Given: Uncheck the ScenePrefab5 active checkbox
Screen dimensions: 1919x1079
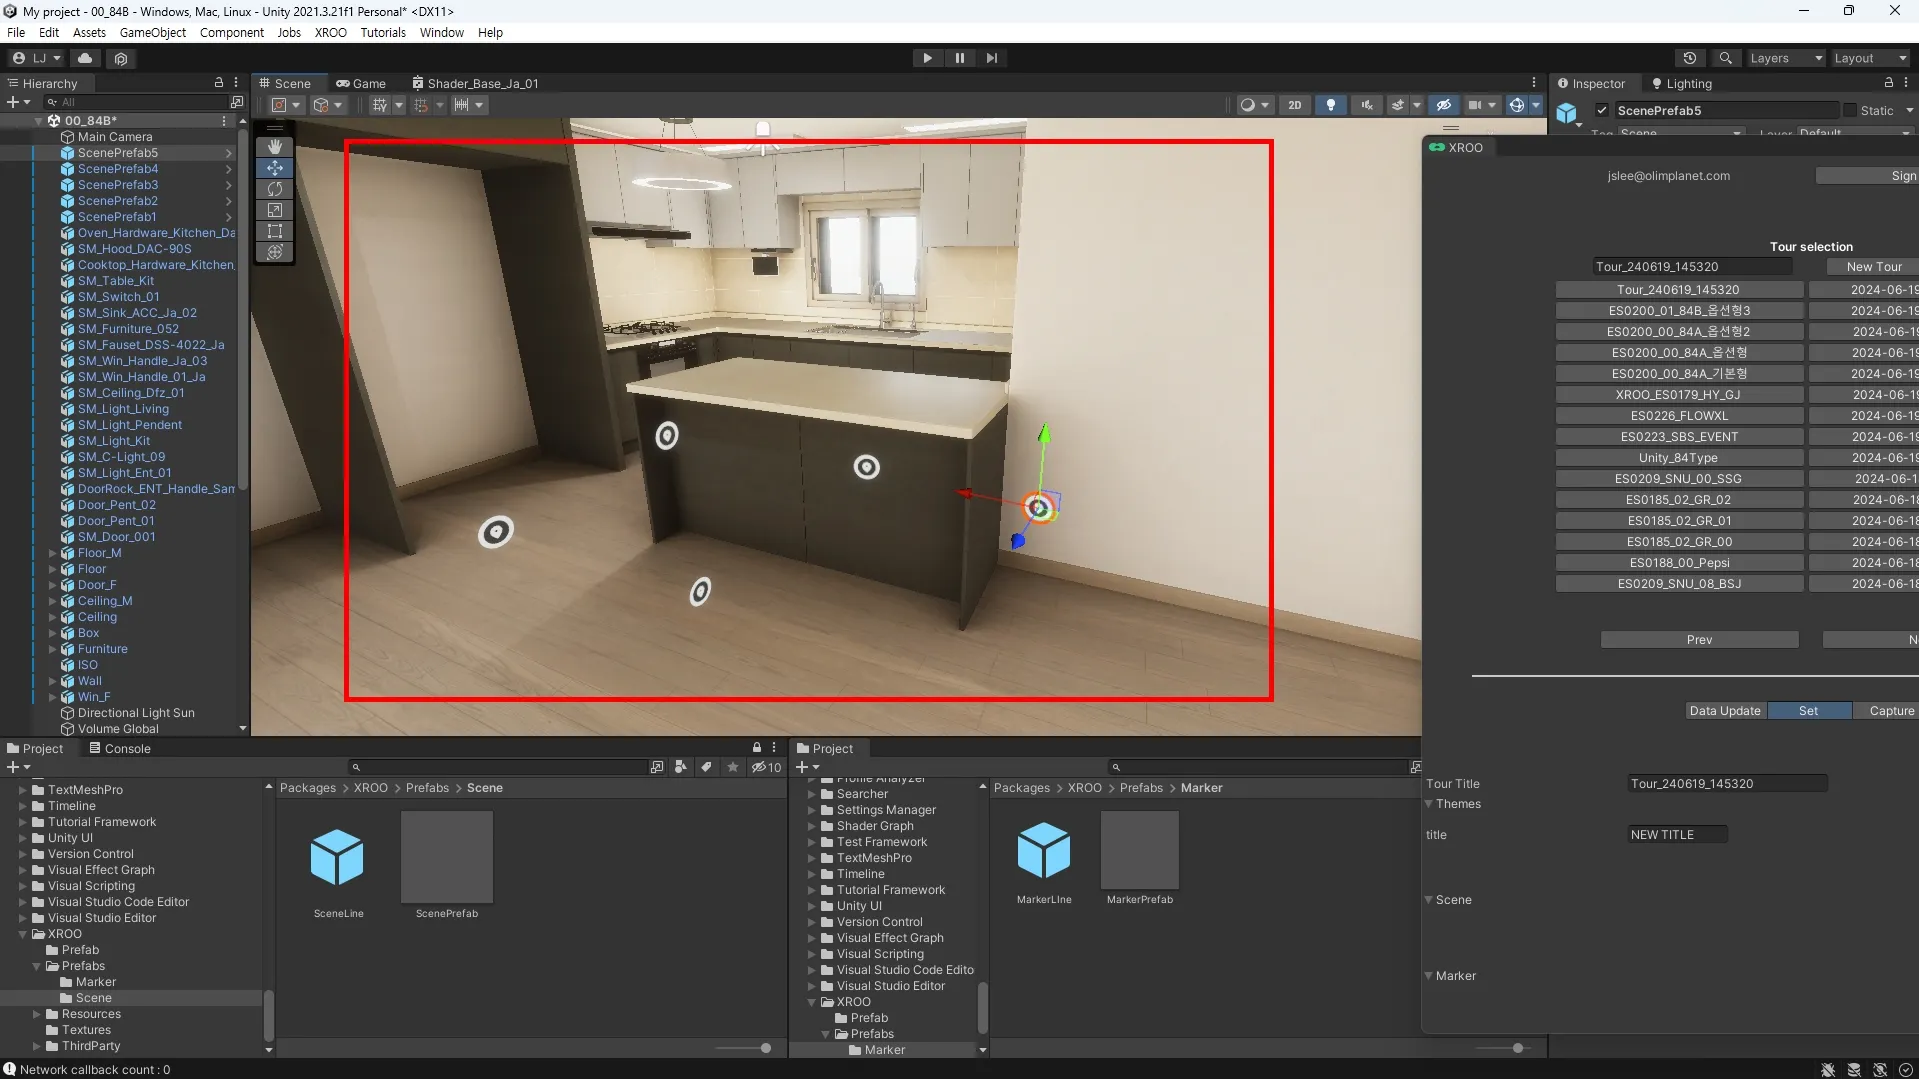Looking at the screenshot, I should (x=1602, y=111).
